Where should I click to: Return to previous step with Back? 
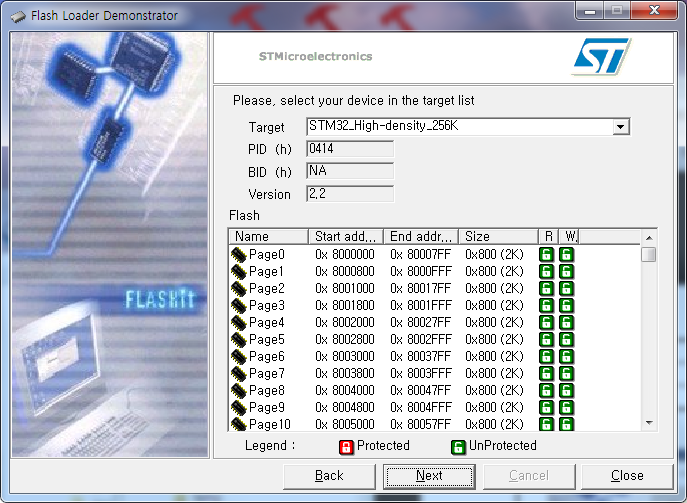click(329, 476)
